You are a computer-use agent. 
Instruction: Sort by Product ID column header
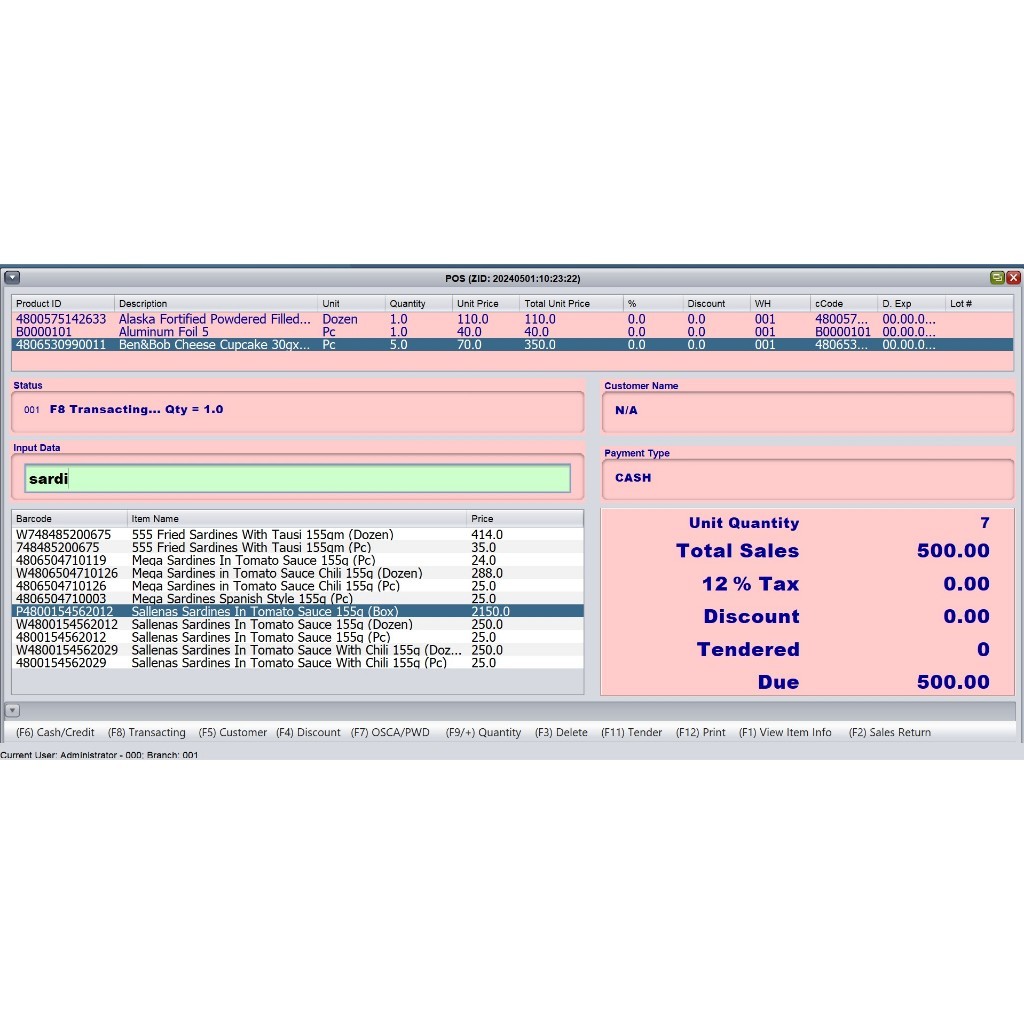63,304
